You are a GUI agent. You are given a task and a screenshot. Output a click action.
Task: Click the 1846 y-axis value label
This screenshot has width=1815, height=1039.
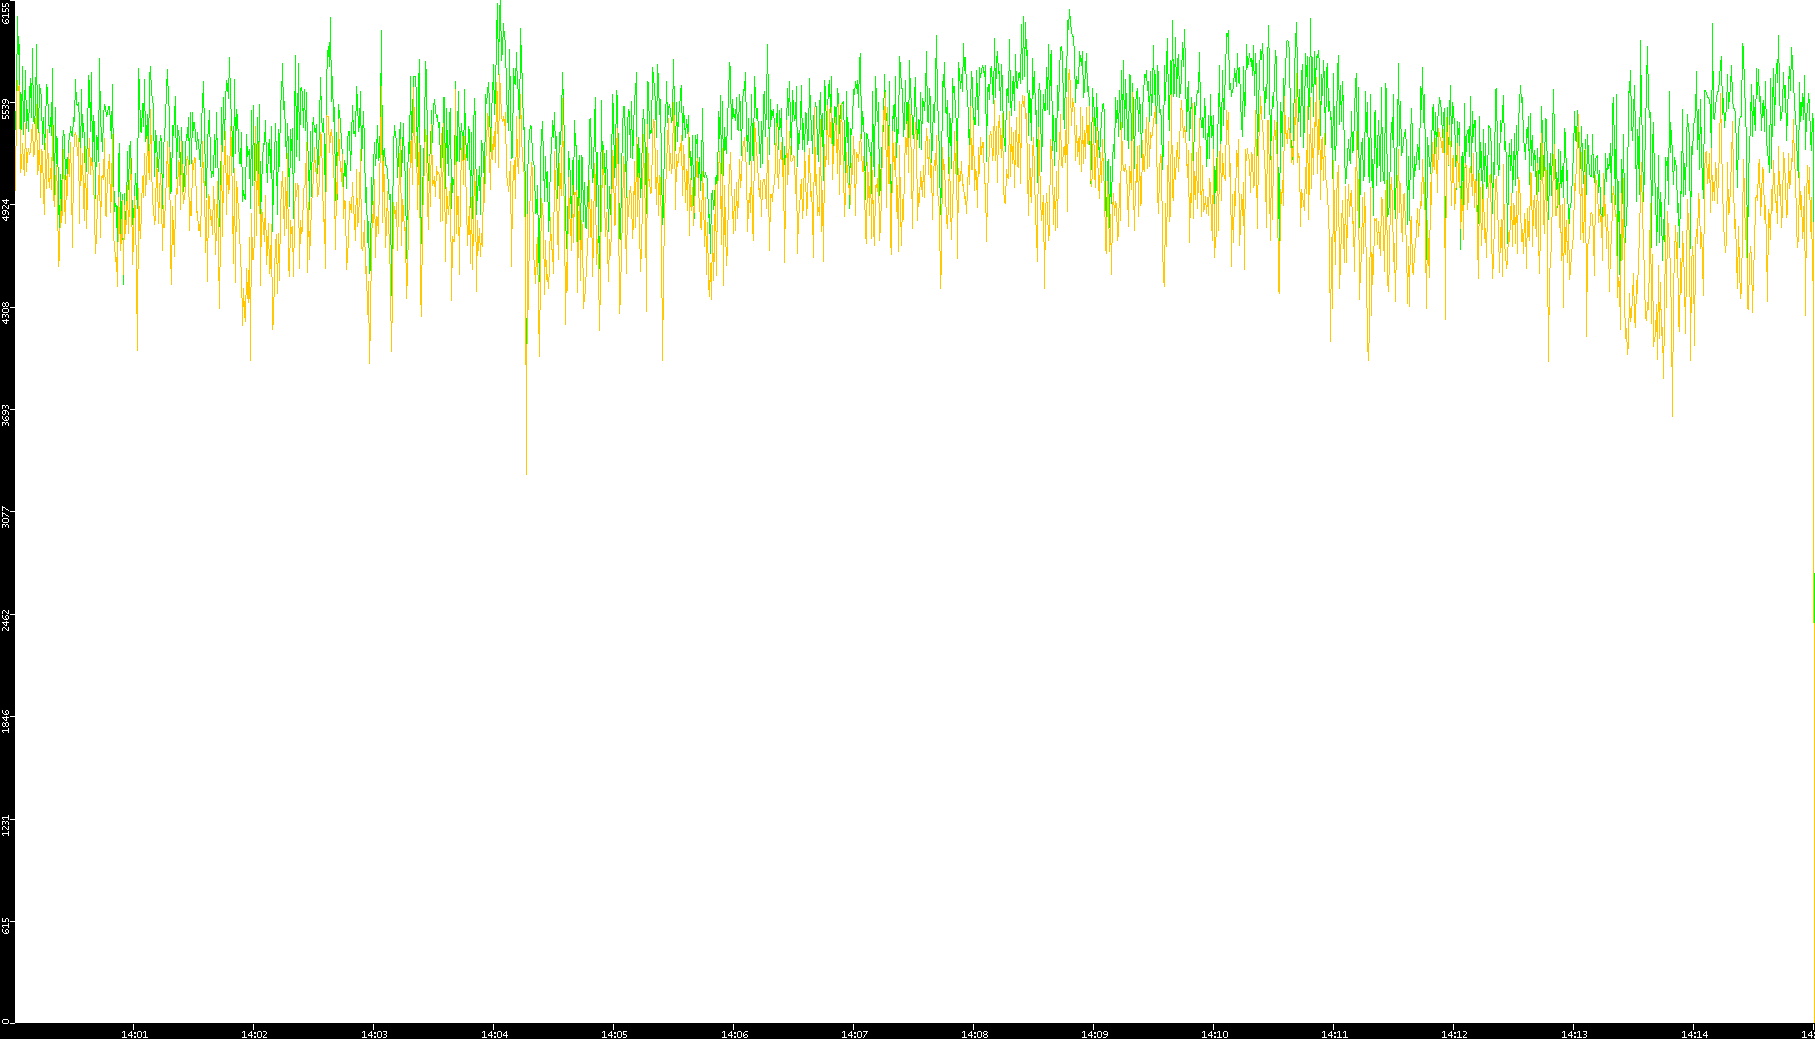(x=6, y=721)
